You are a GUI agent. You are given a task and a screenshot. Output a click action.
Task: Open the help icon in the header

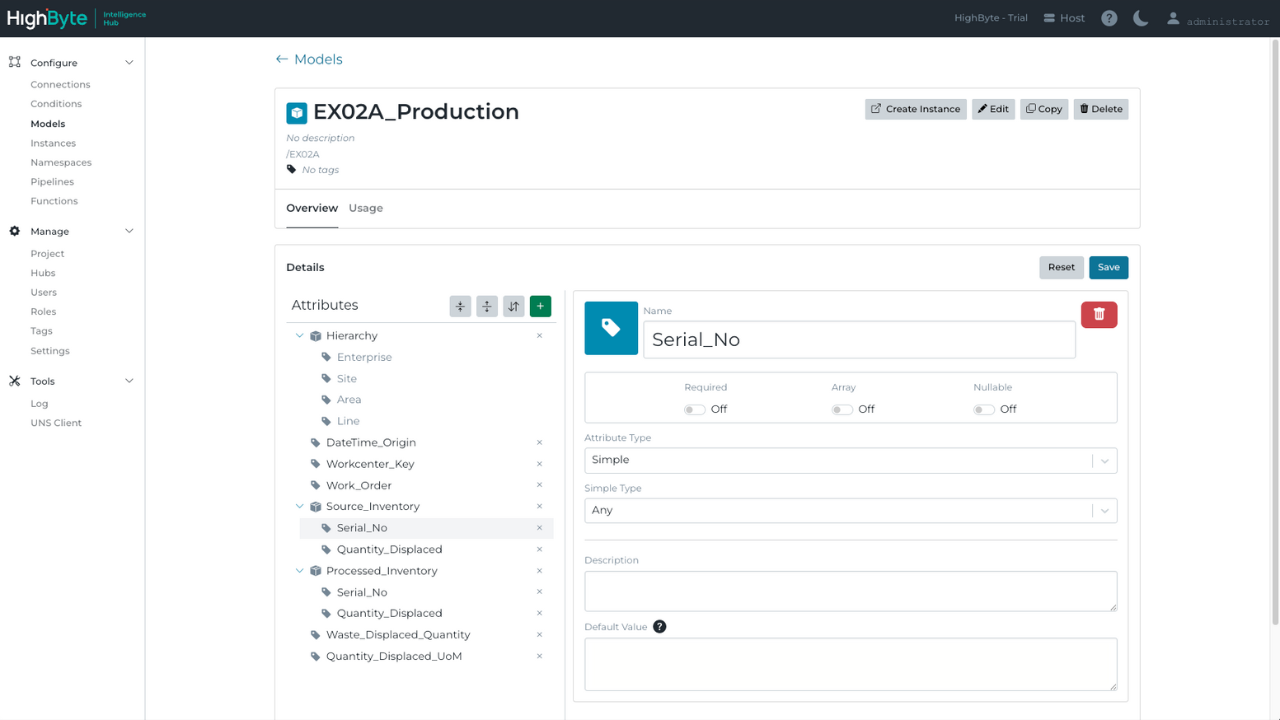(x=1108, y=18)
